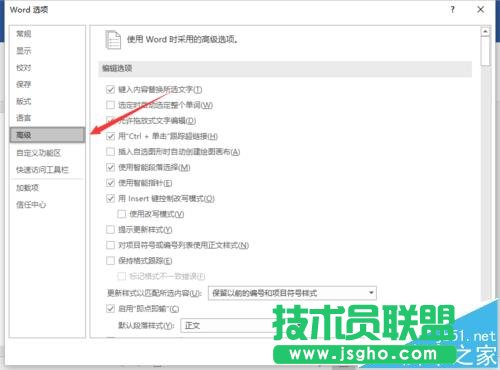This screenshot has height=370, width=500.
Task: Open the 保存 options page
Action: (x=24, y=84)
